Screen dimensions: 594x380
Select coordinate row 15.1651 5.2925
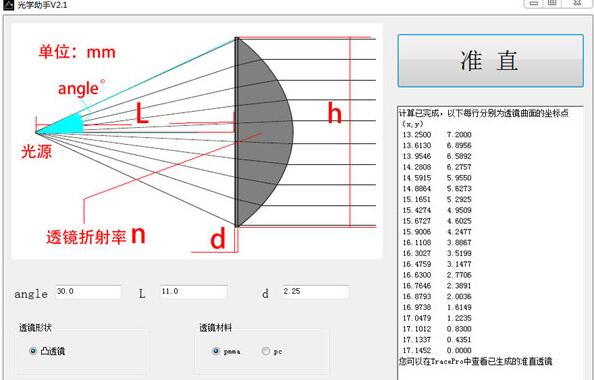[x=437, y=199]
